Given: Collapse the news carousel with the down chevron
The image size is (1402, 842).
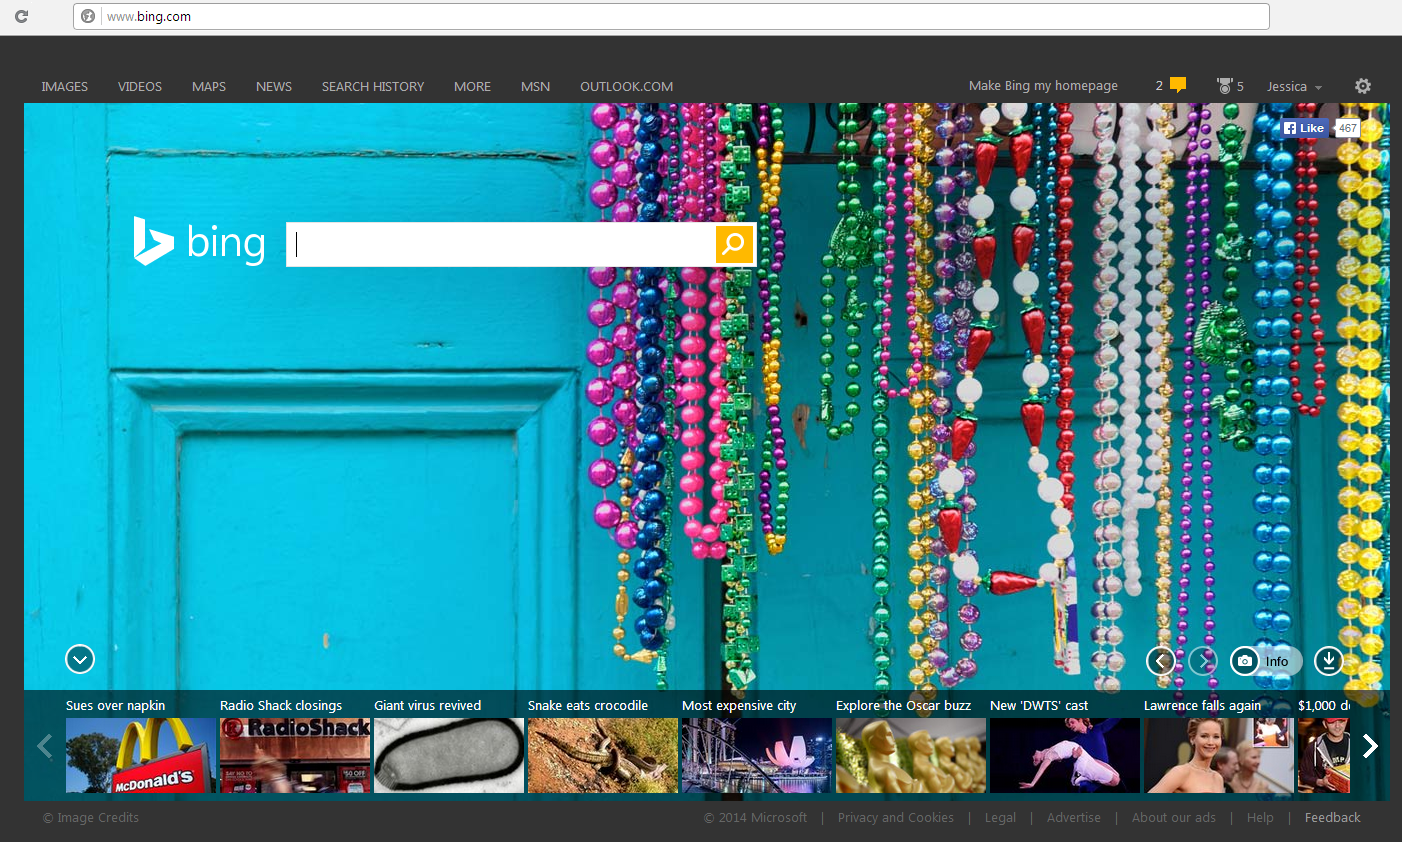Looking at the screenshot, I should click(80, 659).
